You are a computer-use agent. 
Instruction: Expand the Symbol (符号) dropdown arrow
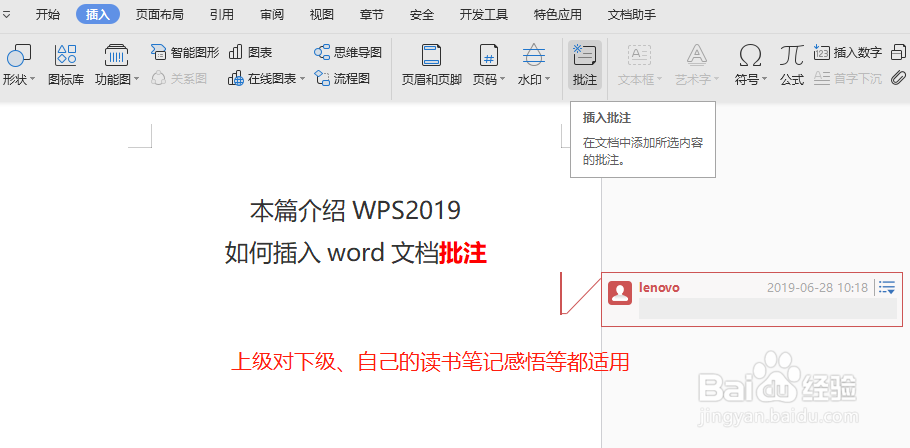(x=764, y=79)
